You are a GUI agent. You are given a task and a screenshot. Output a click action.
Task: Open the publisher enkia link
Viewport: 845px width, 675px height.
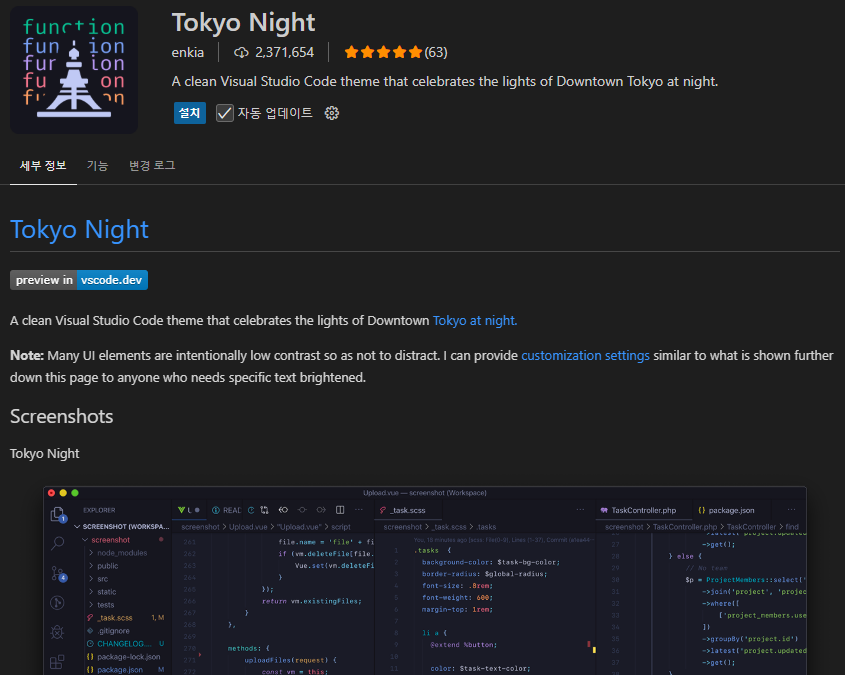coord(188,52)
